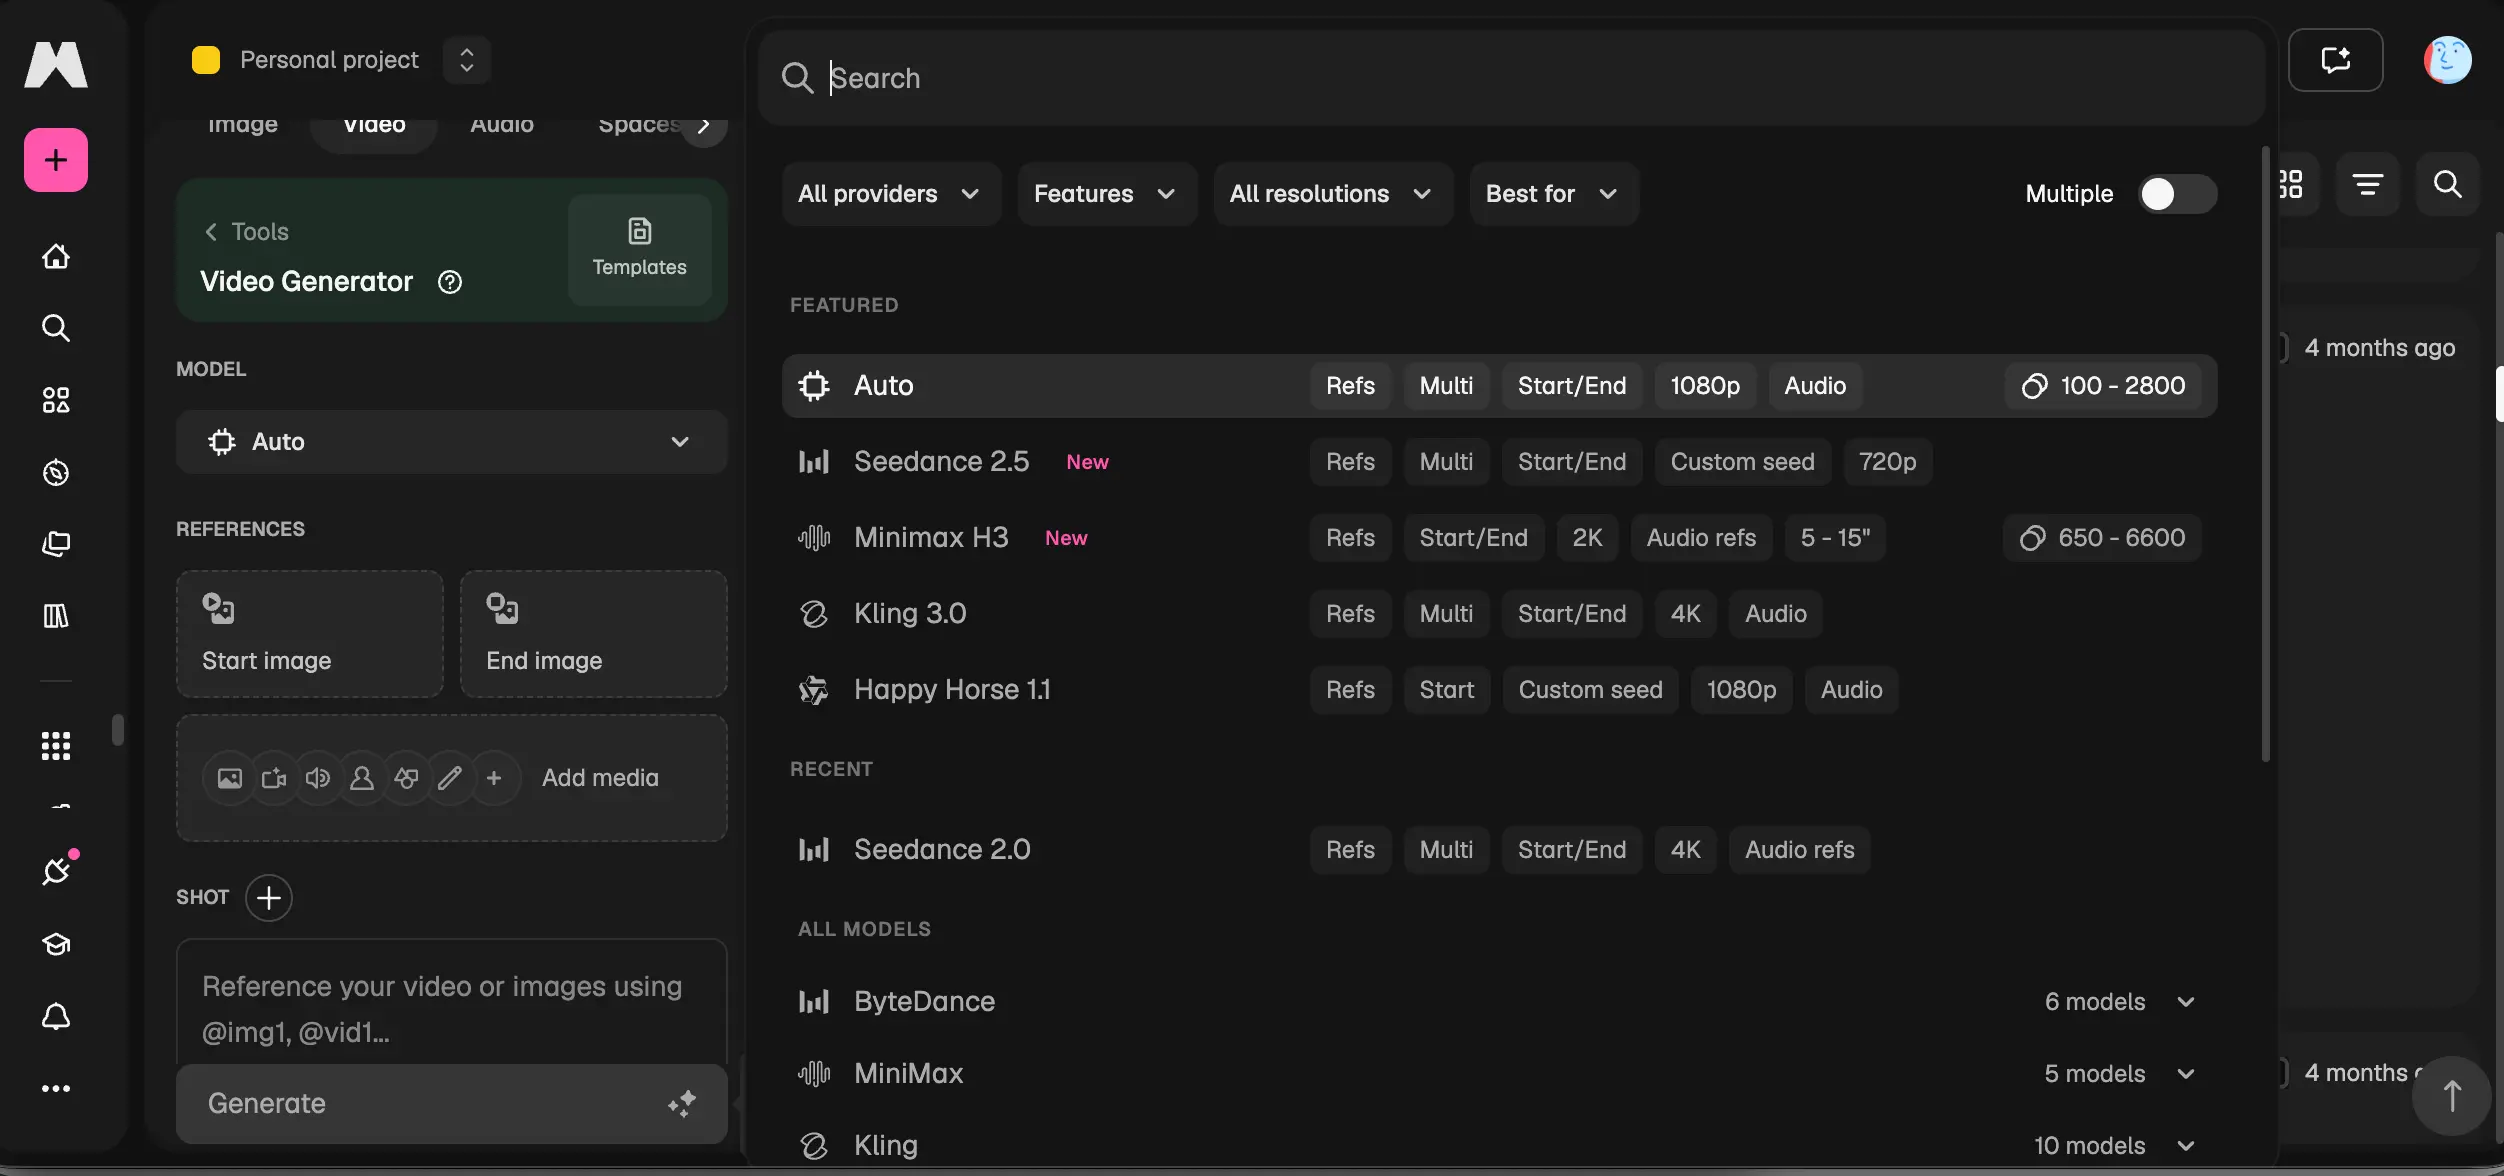
Task: Add a new shot with the plus icon
Action: coord(269,898)
